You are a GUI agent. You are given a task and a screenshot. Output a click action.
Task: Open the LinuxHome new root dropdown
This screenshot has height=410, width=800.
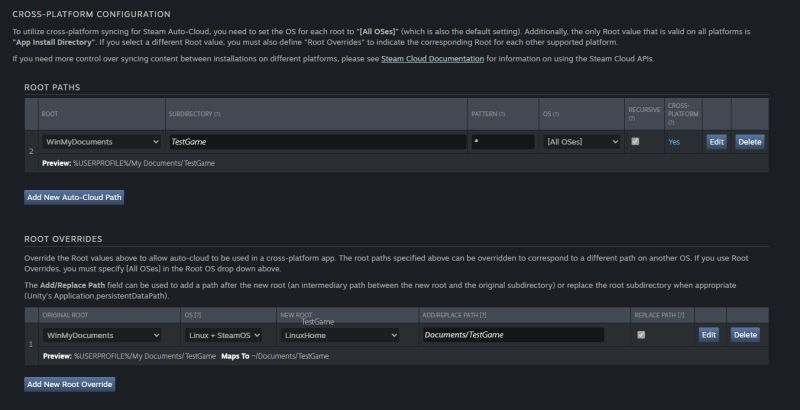click(x=340, y=335)
